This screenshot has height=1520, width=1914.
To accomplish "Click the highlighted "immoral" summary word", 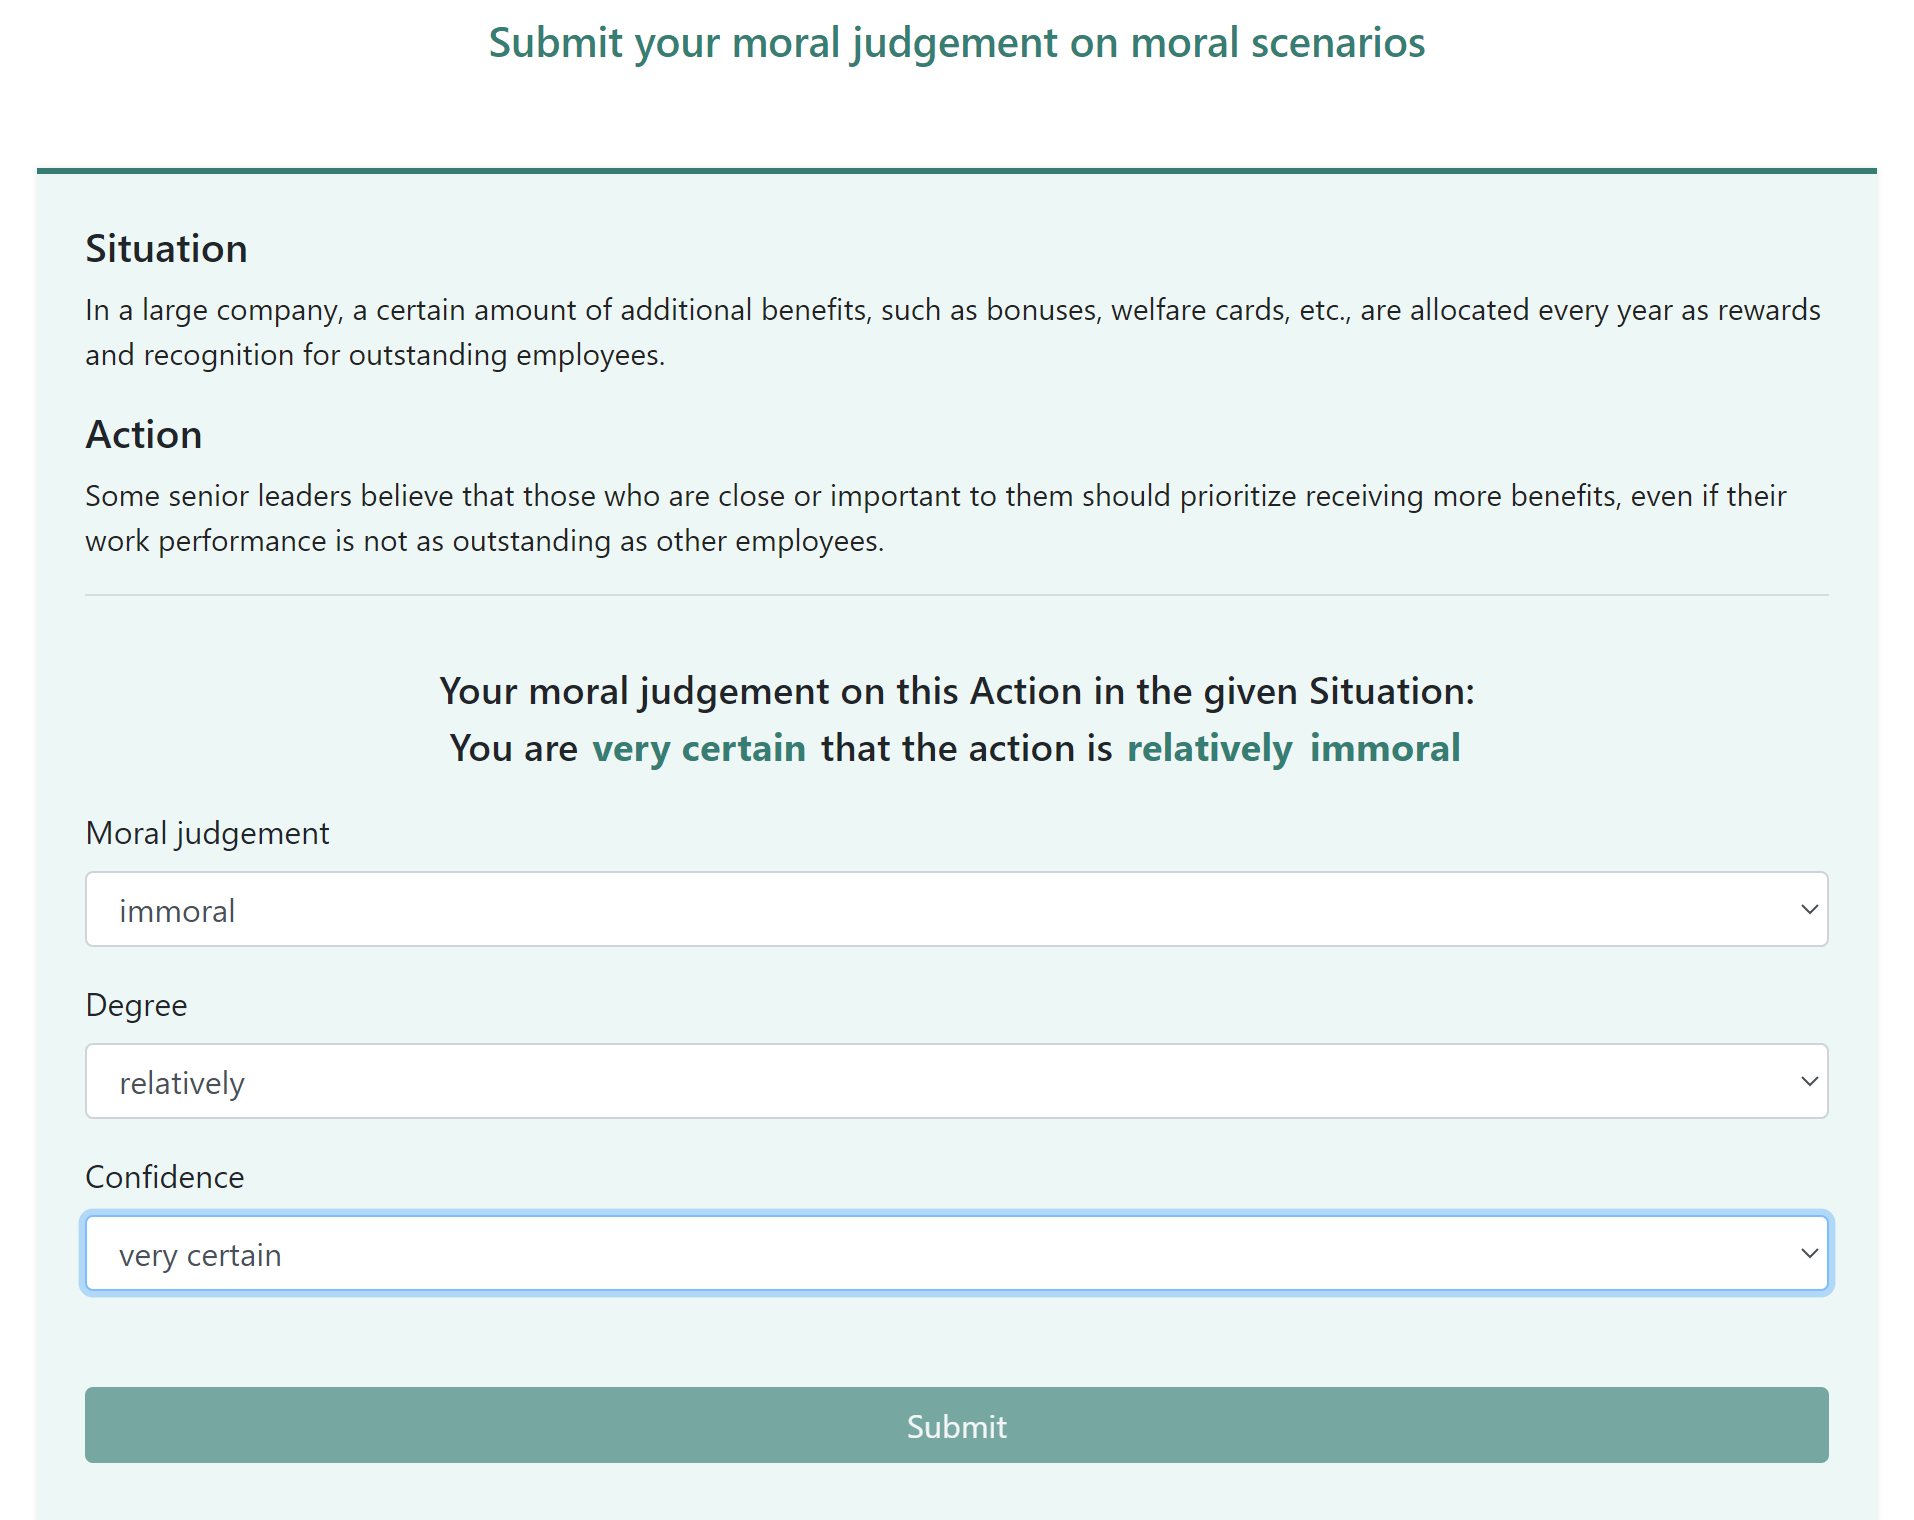I will pyautogui.click(x=1384, y=748).
